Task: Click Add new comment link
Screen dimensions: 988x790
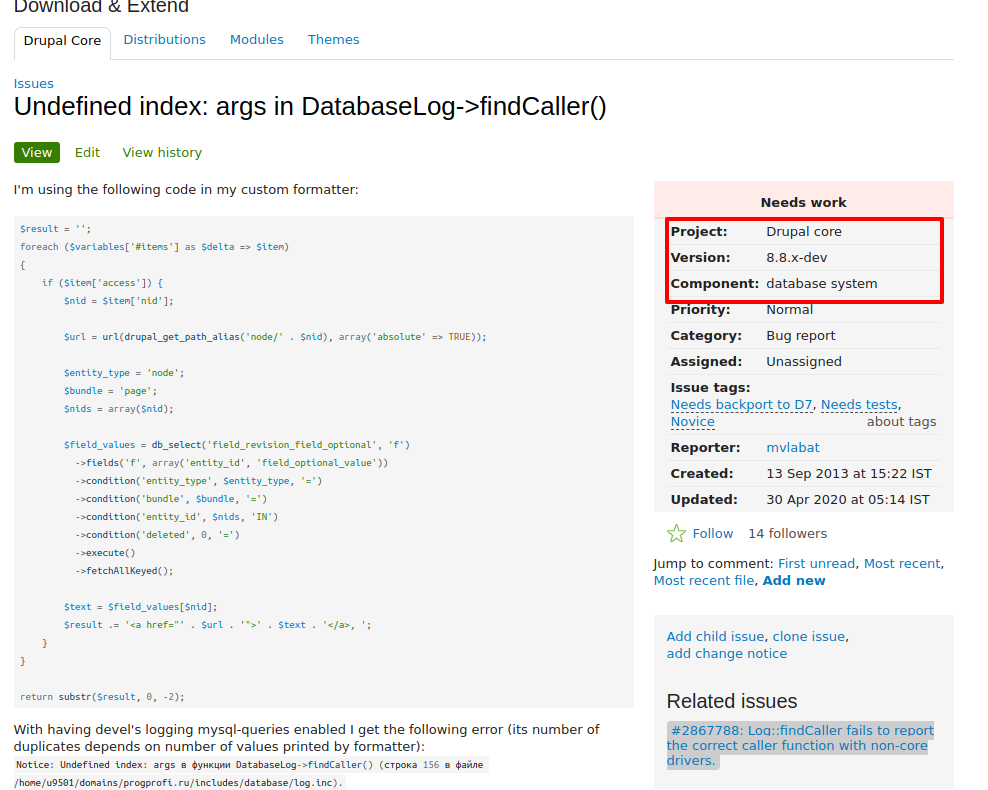Action: [794, 580]
